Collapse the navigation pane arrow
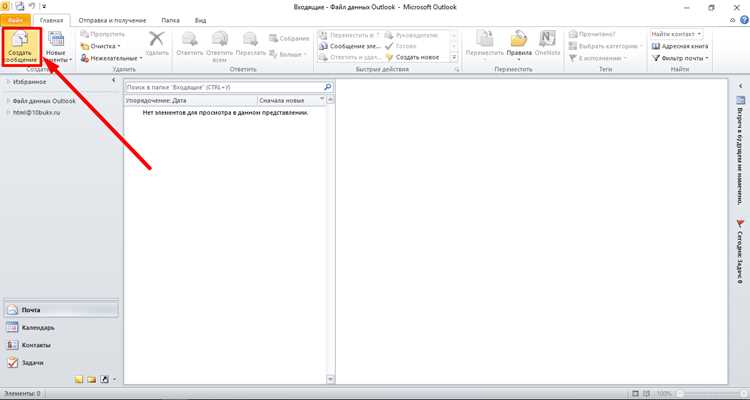 click(114, 80)
